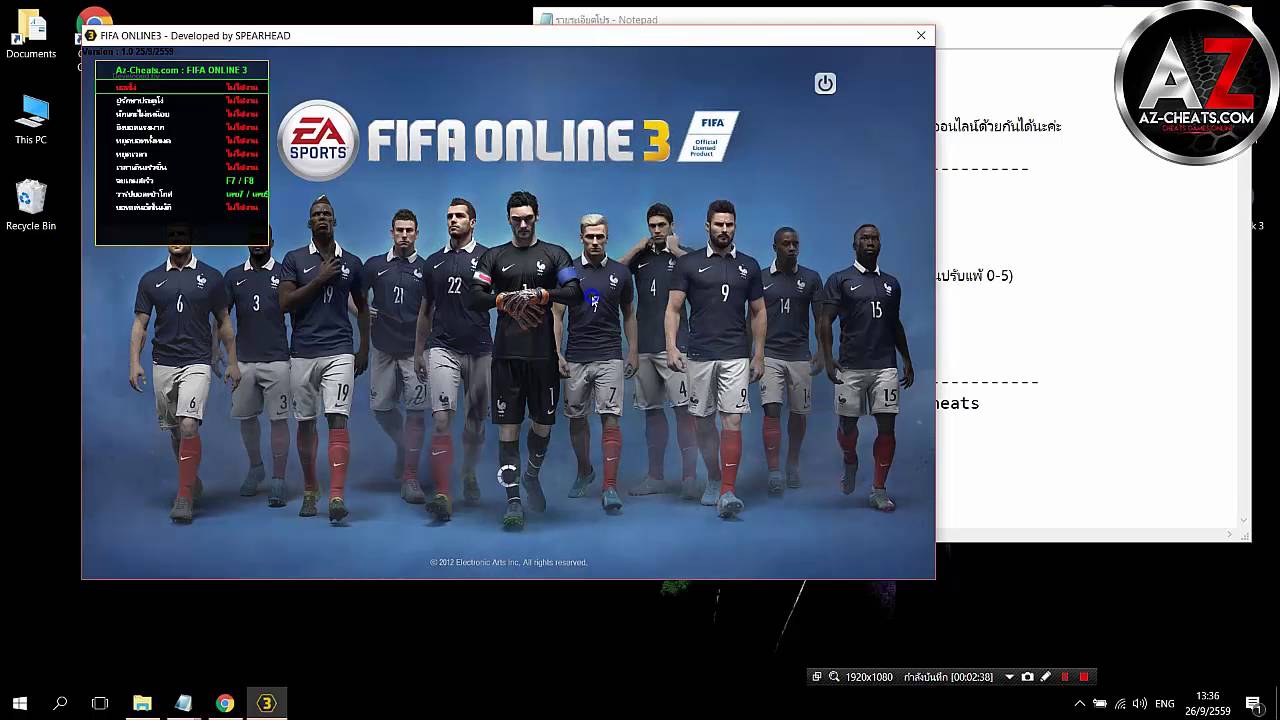This screenshot has width=1280, height=720.
Task: Open the notification action center
Action: (x=1253, y=704)
